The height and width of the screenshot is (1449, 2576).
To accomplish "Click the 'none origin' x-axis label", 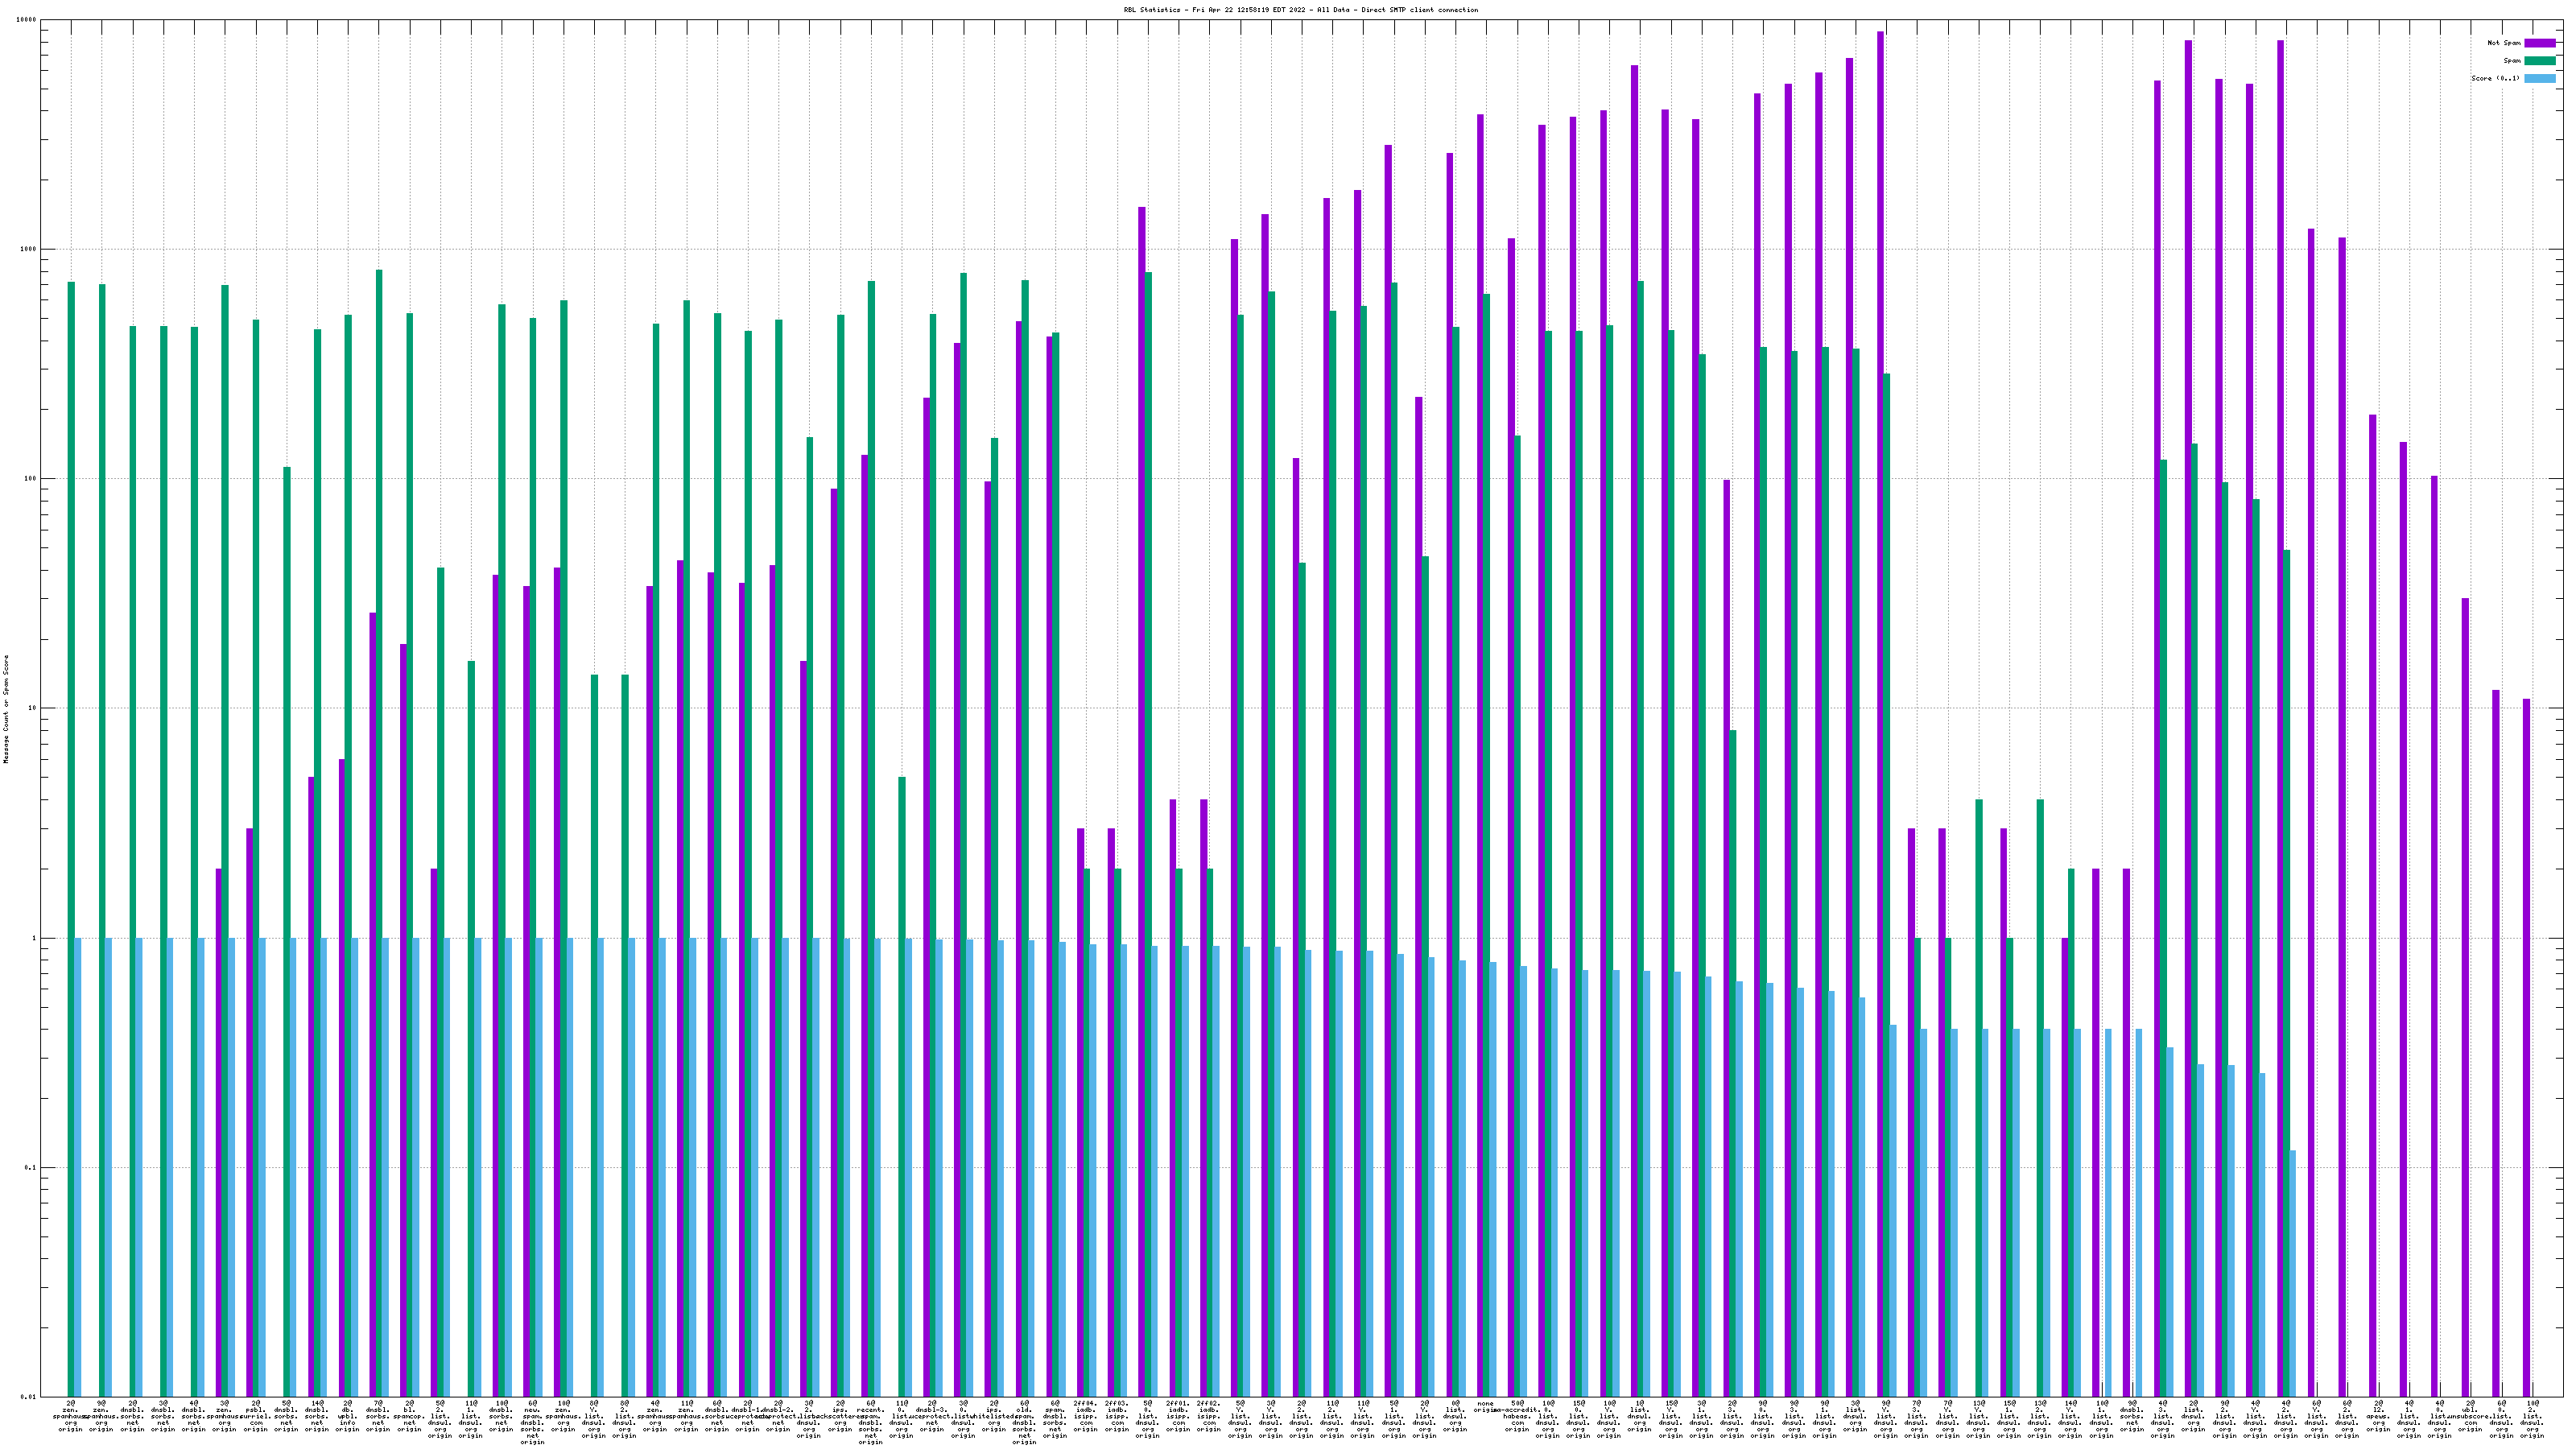I will click(1486, 1406).
